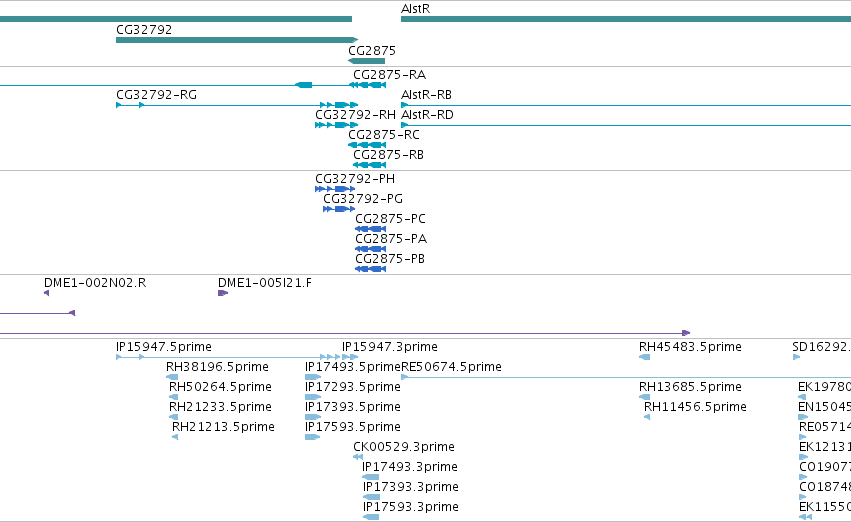This screenshot has height=522, width=851.
Task: Click the partially visible EK19780 label
Action: point(824,387)
